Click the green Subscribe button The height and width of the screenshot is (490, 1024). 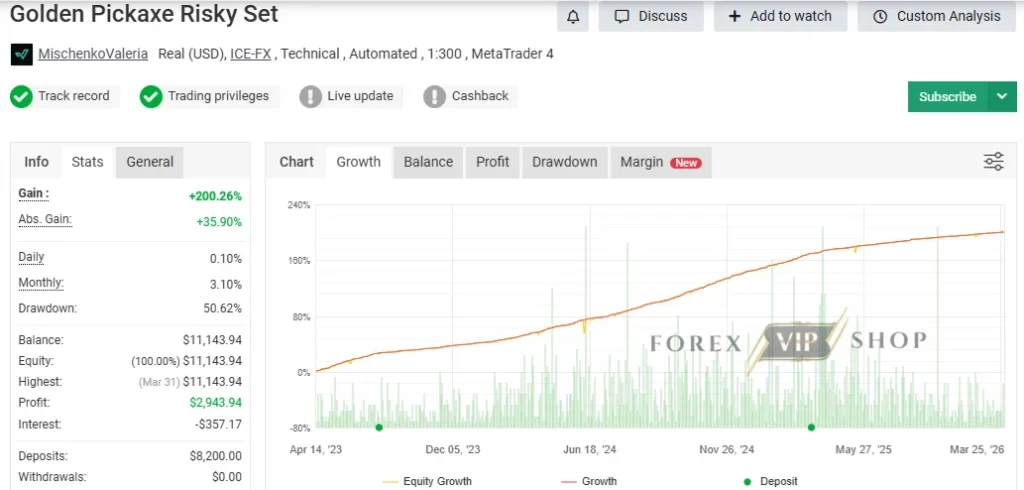[x=948, y=97]
